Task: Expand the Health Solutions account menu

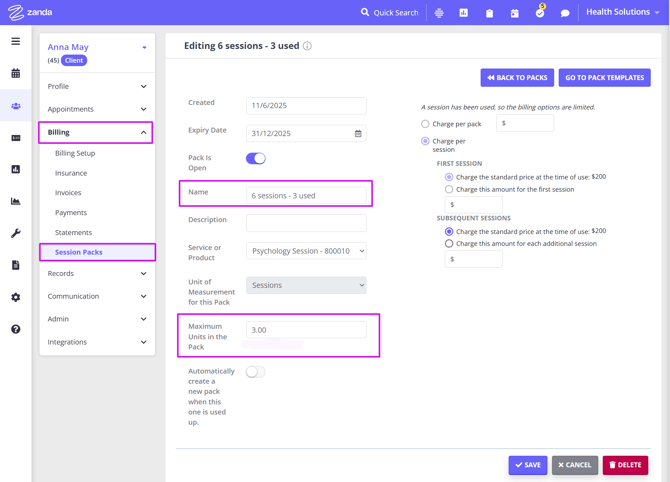Action: [622, 12]
